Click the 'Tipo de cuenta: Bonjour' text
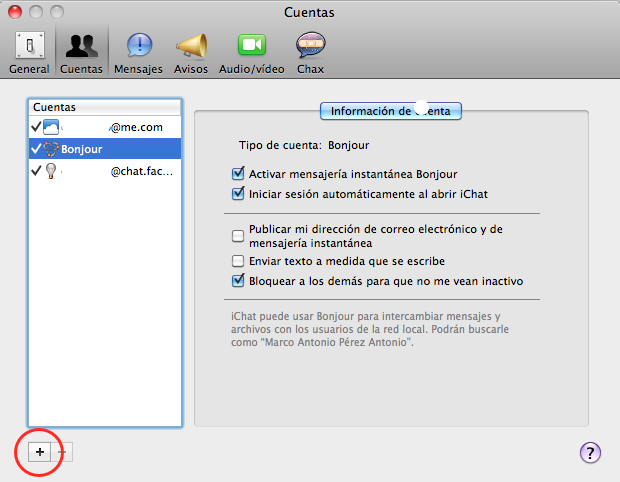Screen dimensions: 620x482 click(304, 145)
